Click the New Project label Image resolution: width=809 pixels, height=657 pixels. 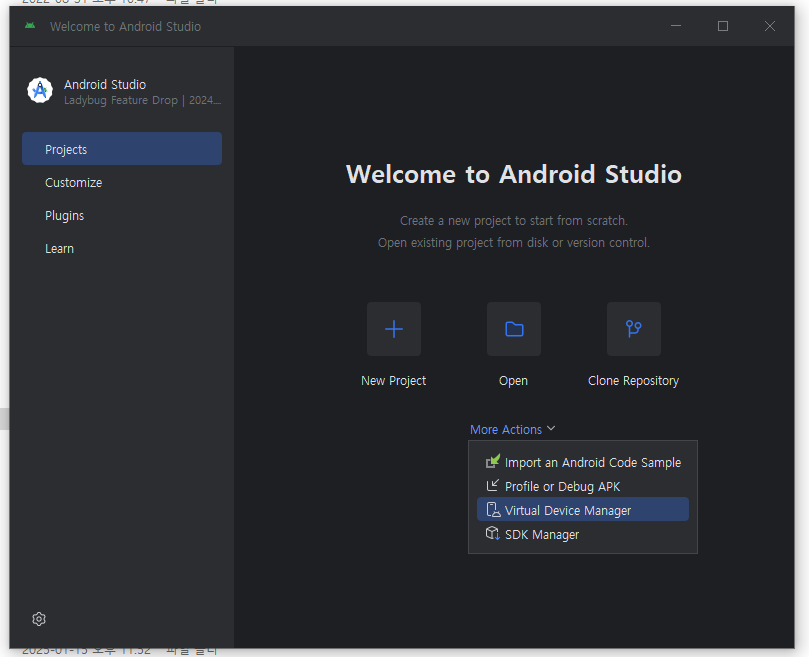[x=394, y=381]
